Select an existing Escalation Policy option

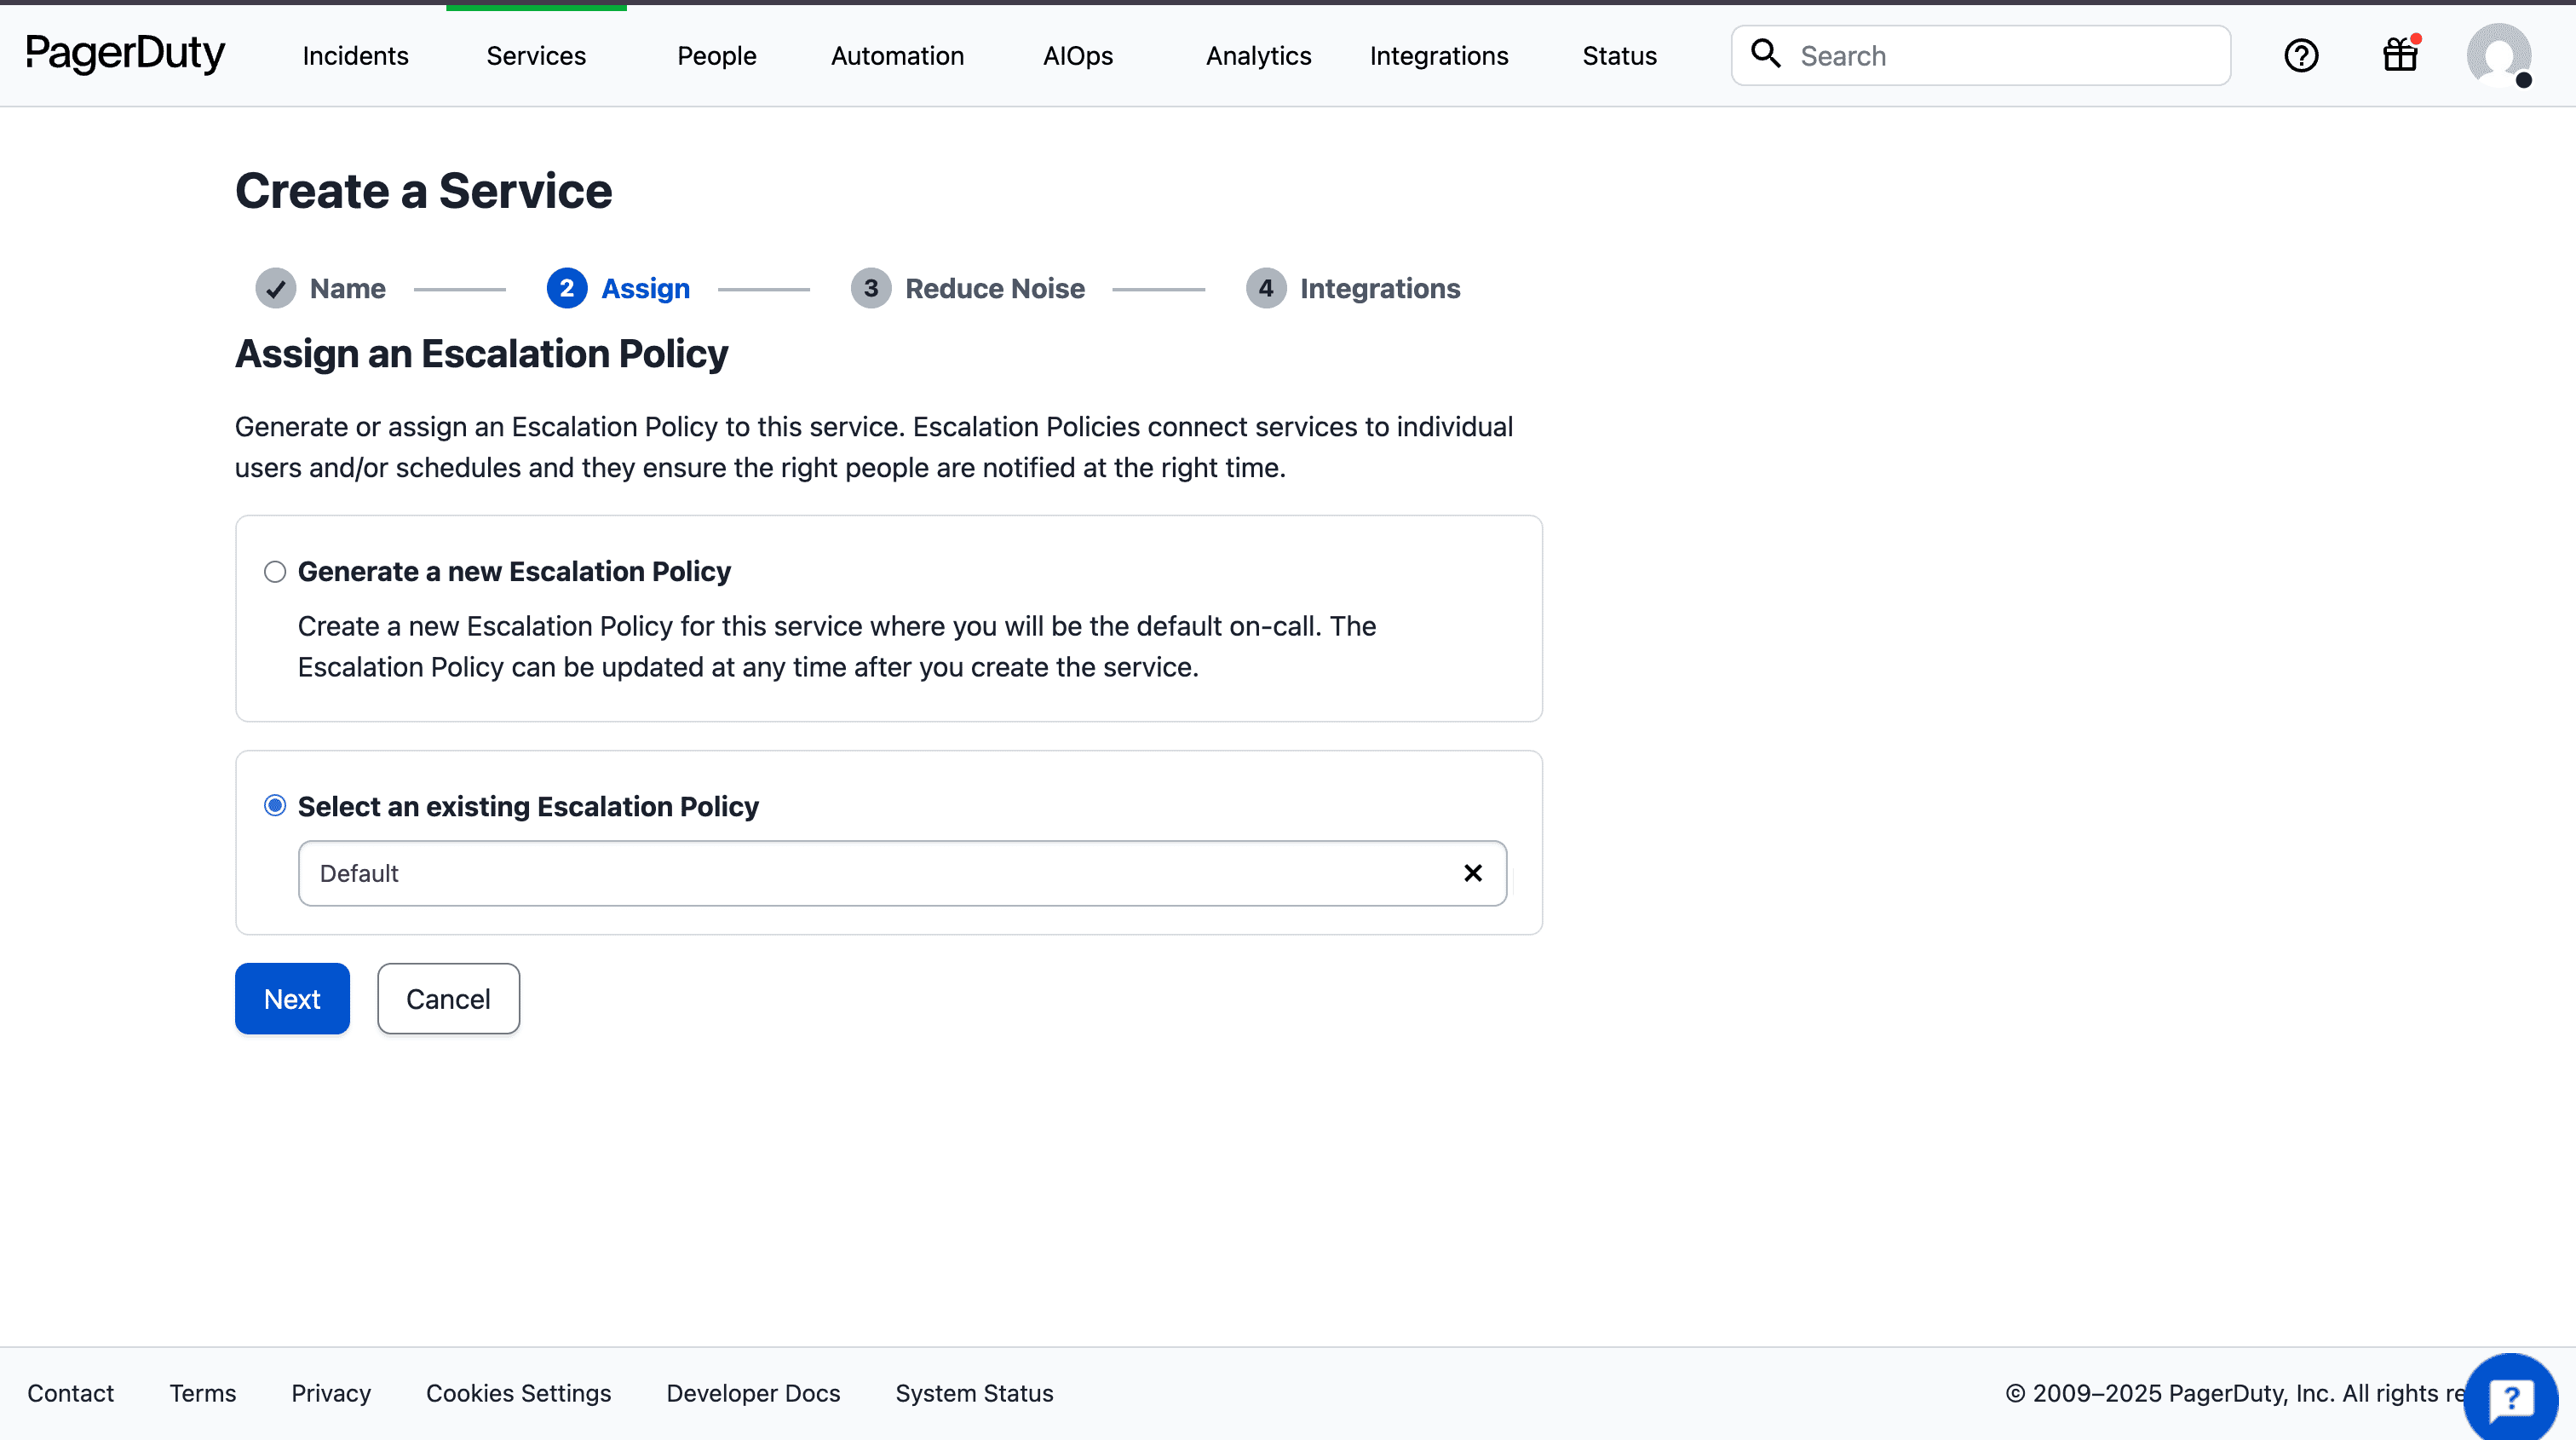[x=274, y=805]
